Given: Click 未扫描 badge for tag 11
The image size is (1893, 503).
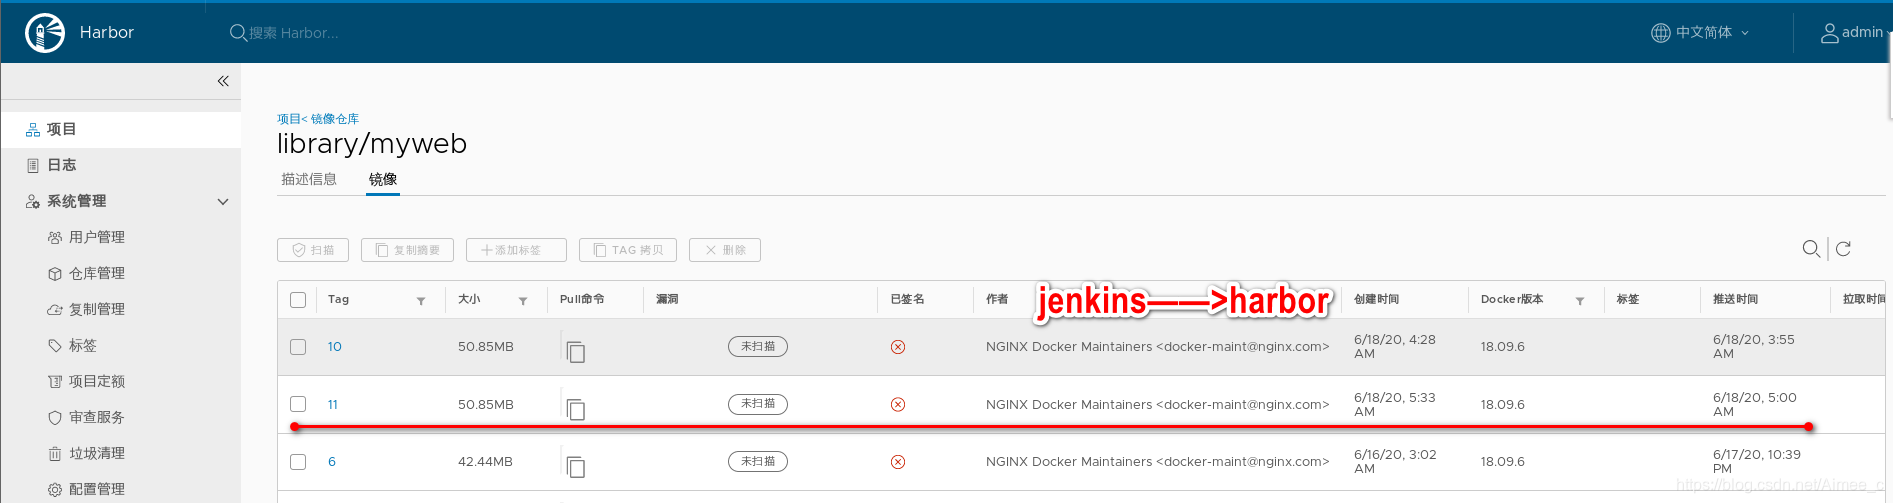Looking at the screenshot, I should tap(758, 404).
